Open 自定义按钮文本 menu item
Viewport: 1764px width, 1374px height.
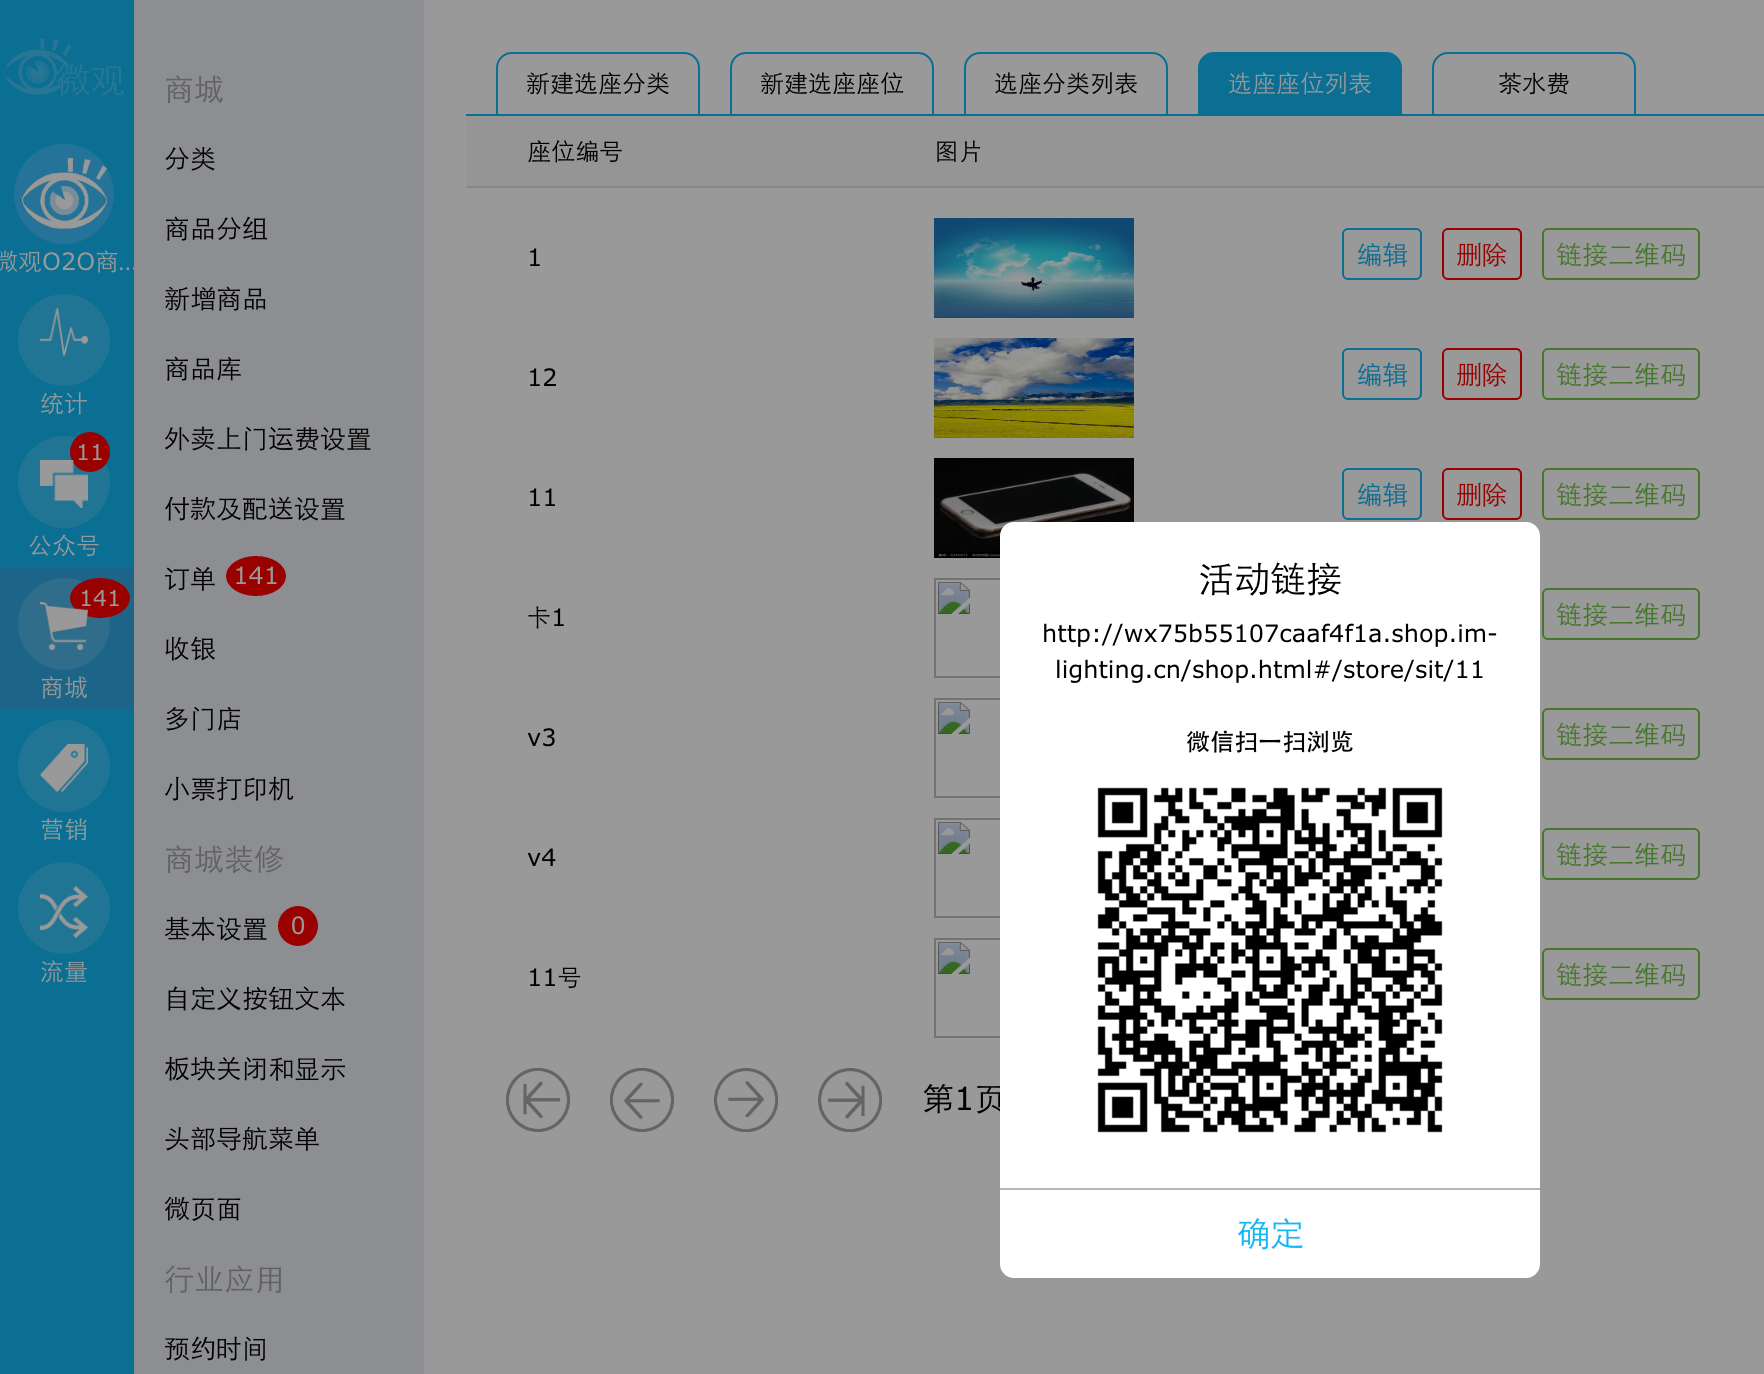pos(255,999)
